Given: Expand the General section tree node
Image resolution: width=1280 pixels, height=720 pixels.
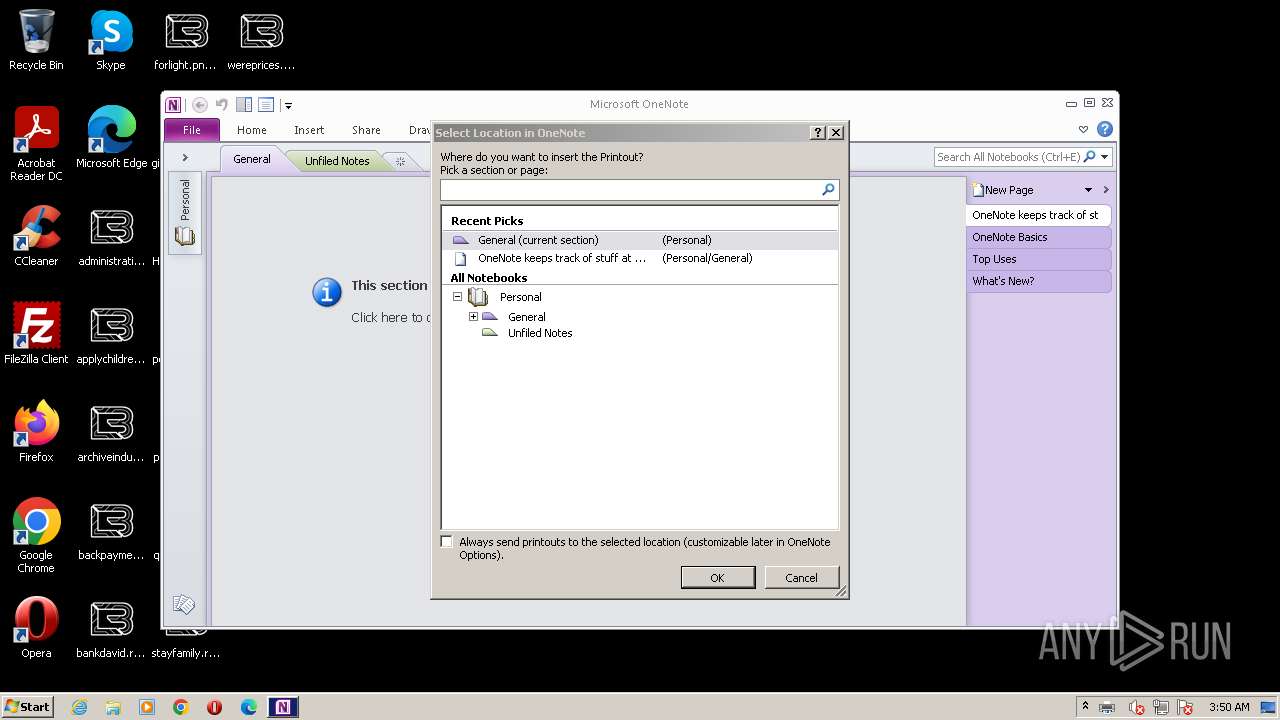Looking at the screenshot, I should 474,317.
